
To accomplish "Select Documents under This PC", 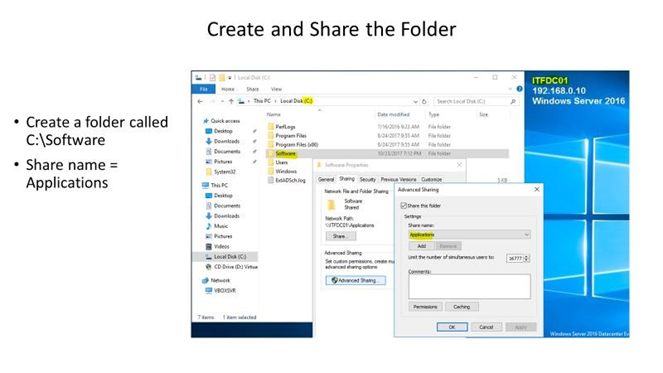I will tap(227, 206).
